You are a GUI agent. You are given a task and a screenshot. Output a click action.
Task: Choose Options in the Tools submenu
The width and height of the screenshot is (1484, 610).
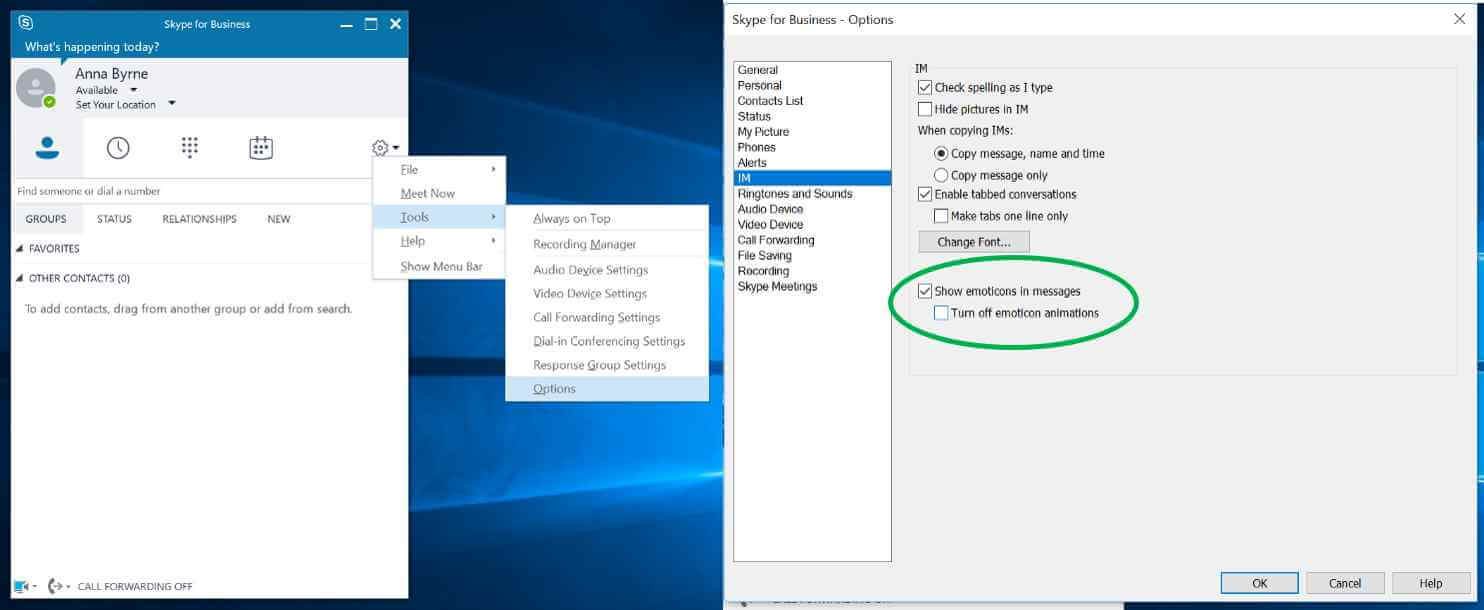554,389
